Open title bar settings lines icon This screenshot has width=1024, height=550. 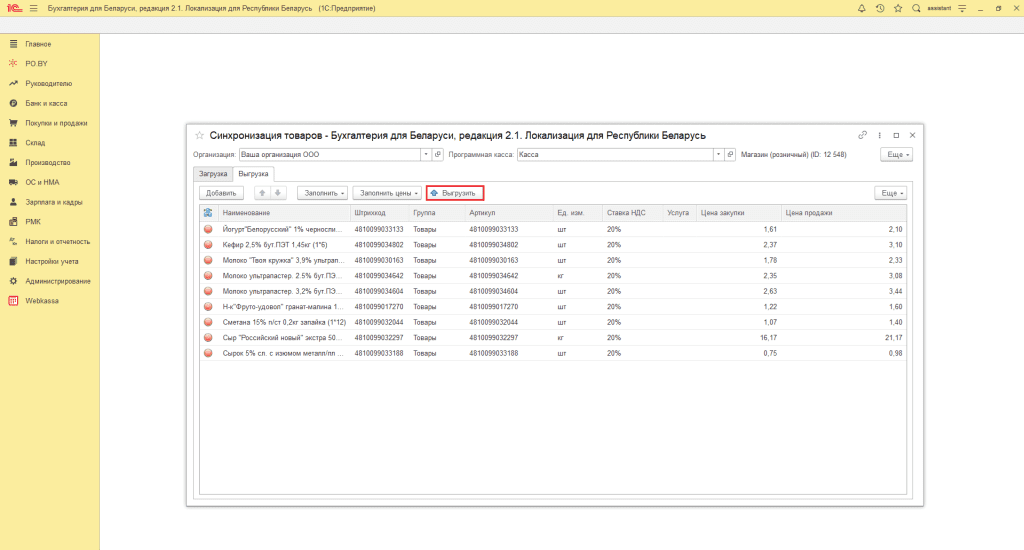[x=962, y=8]
